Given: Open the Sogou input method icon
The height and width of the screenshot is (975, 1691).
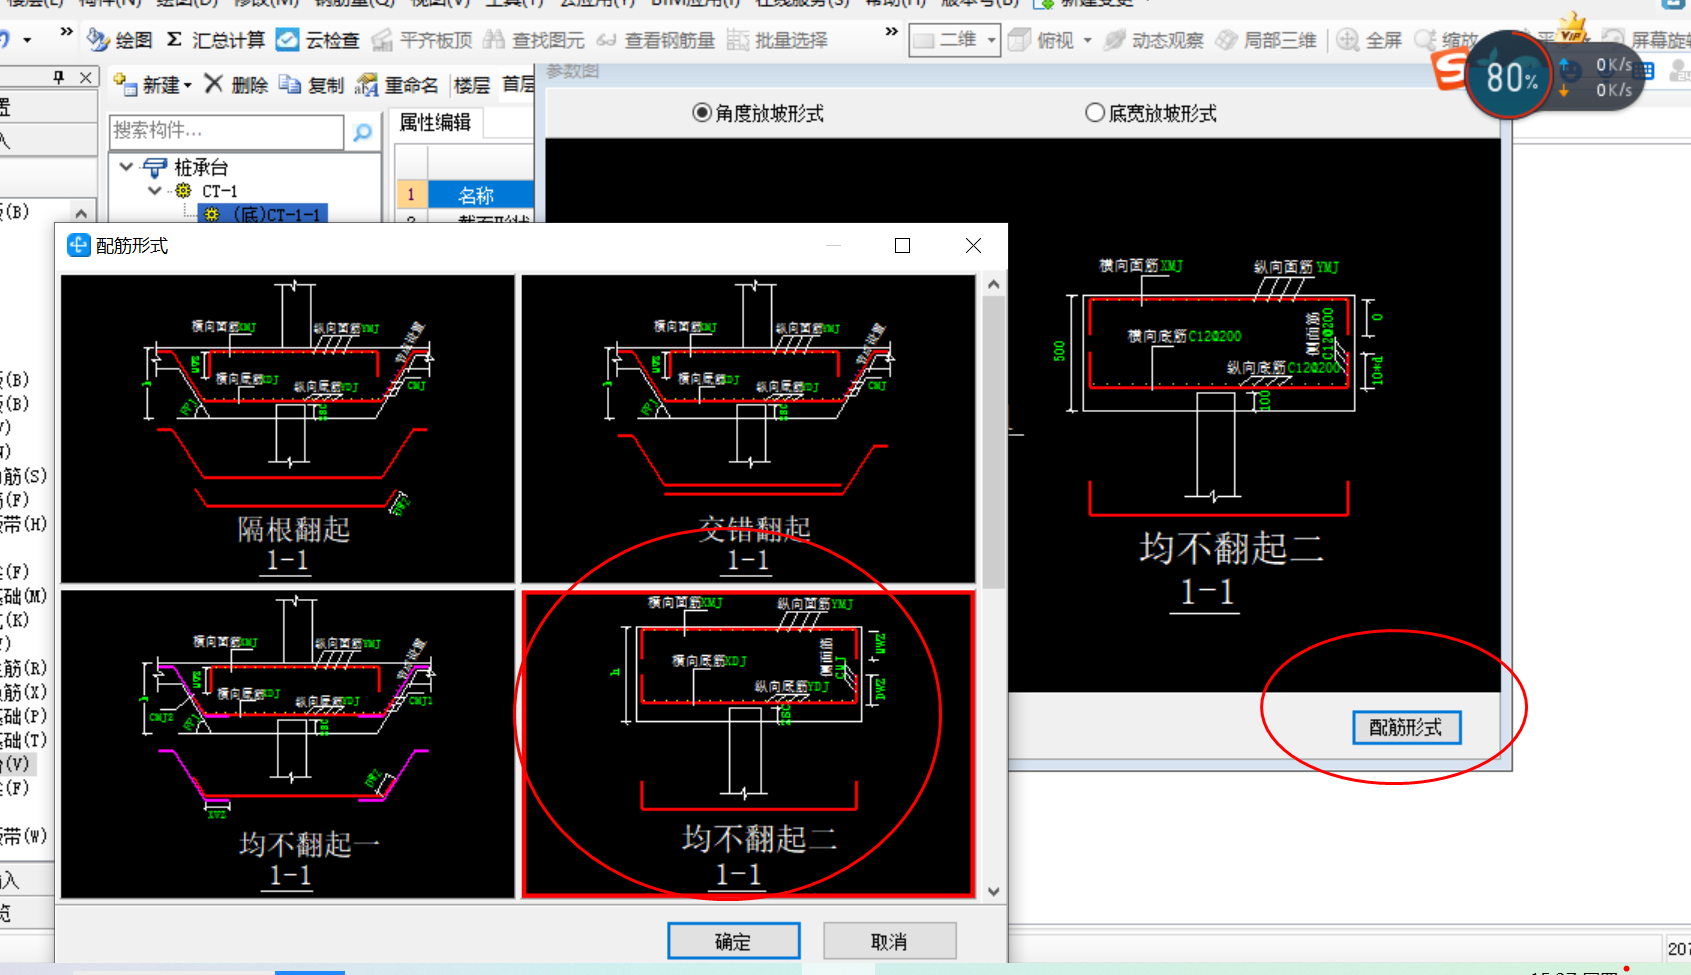Looking at the screenshot, I should pos(1448,70).
